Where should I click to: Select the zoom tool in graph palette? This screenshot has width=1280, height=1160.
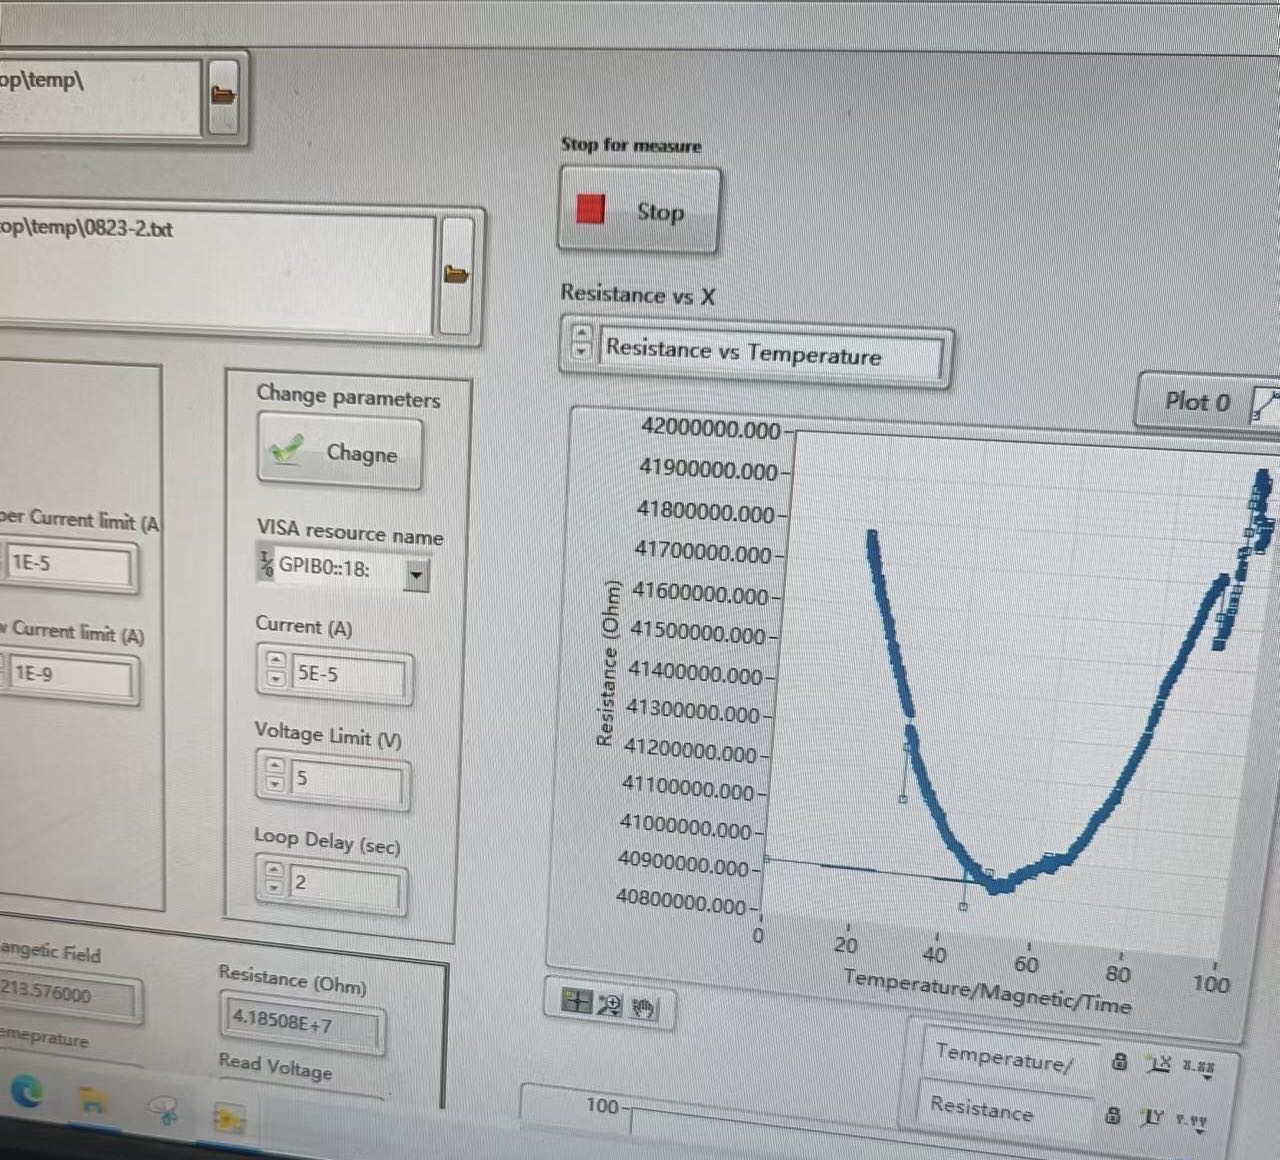click(x=609, y=1004)
